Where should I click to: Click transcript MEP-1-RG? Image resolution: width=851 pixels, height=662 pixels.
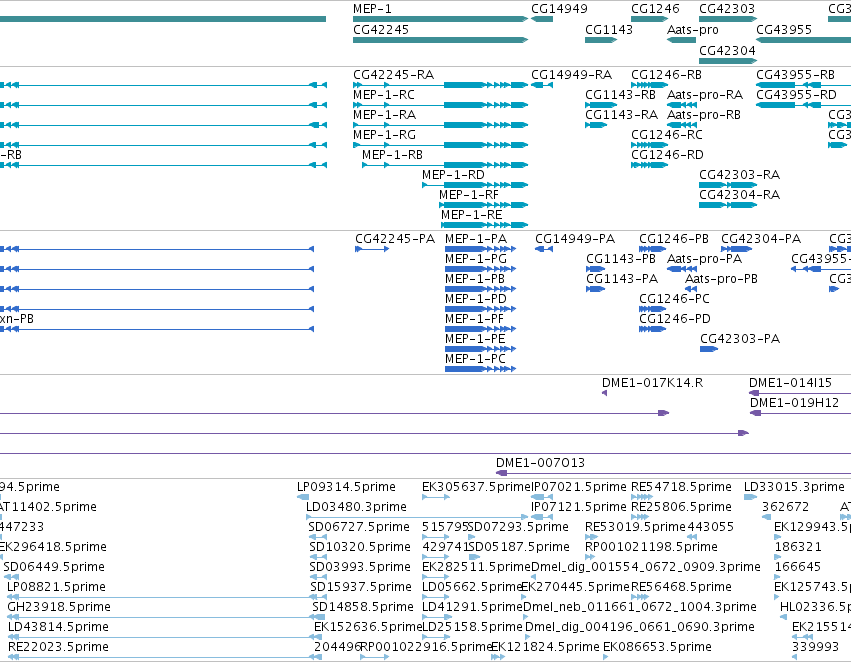(x=440, y=145)
